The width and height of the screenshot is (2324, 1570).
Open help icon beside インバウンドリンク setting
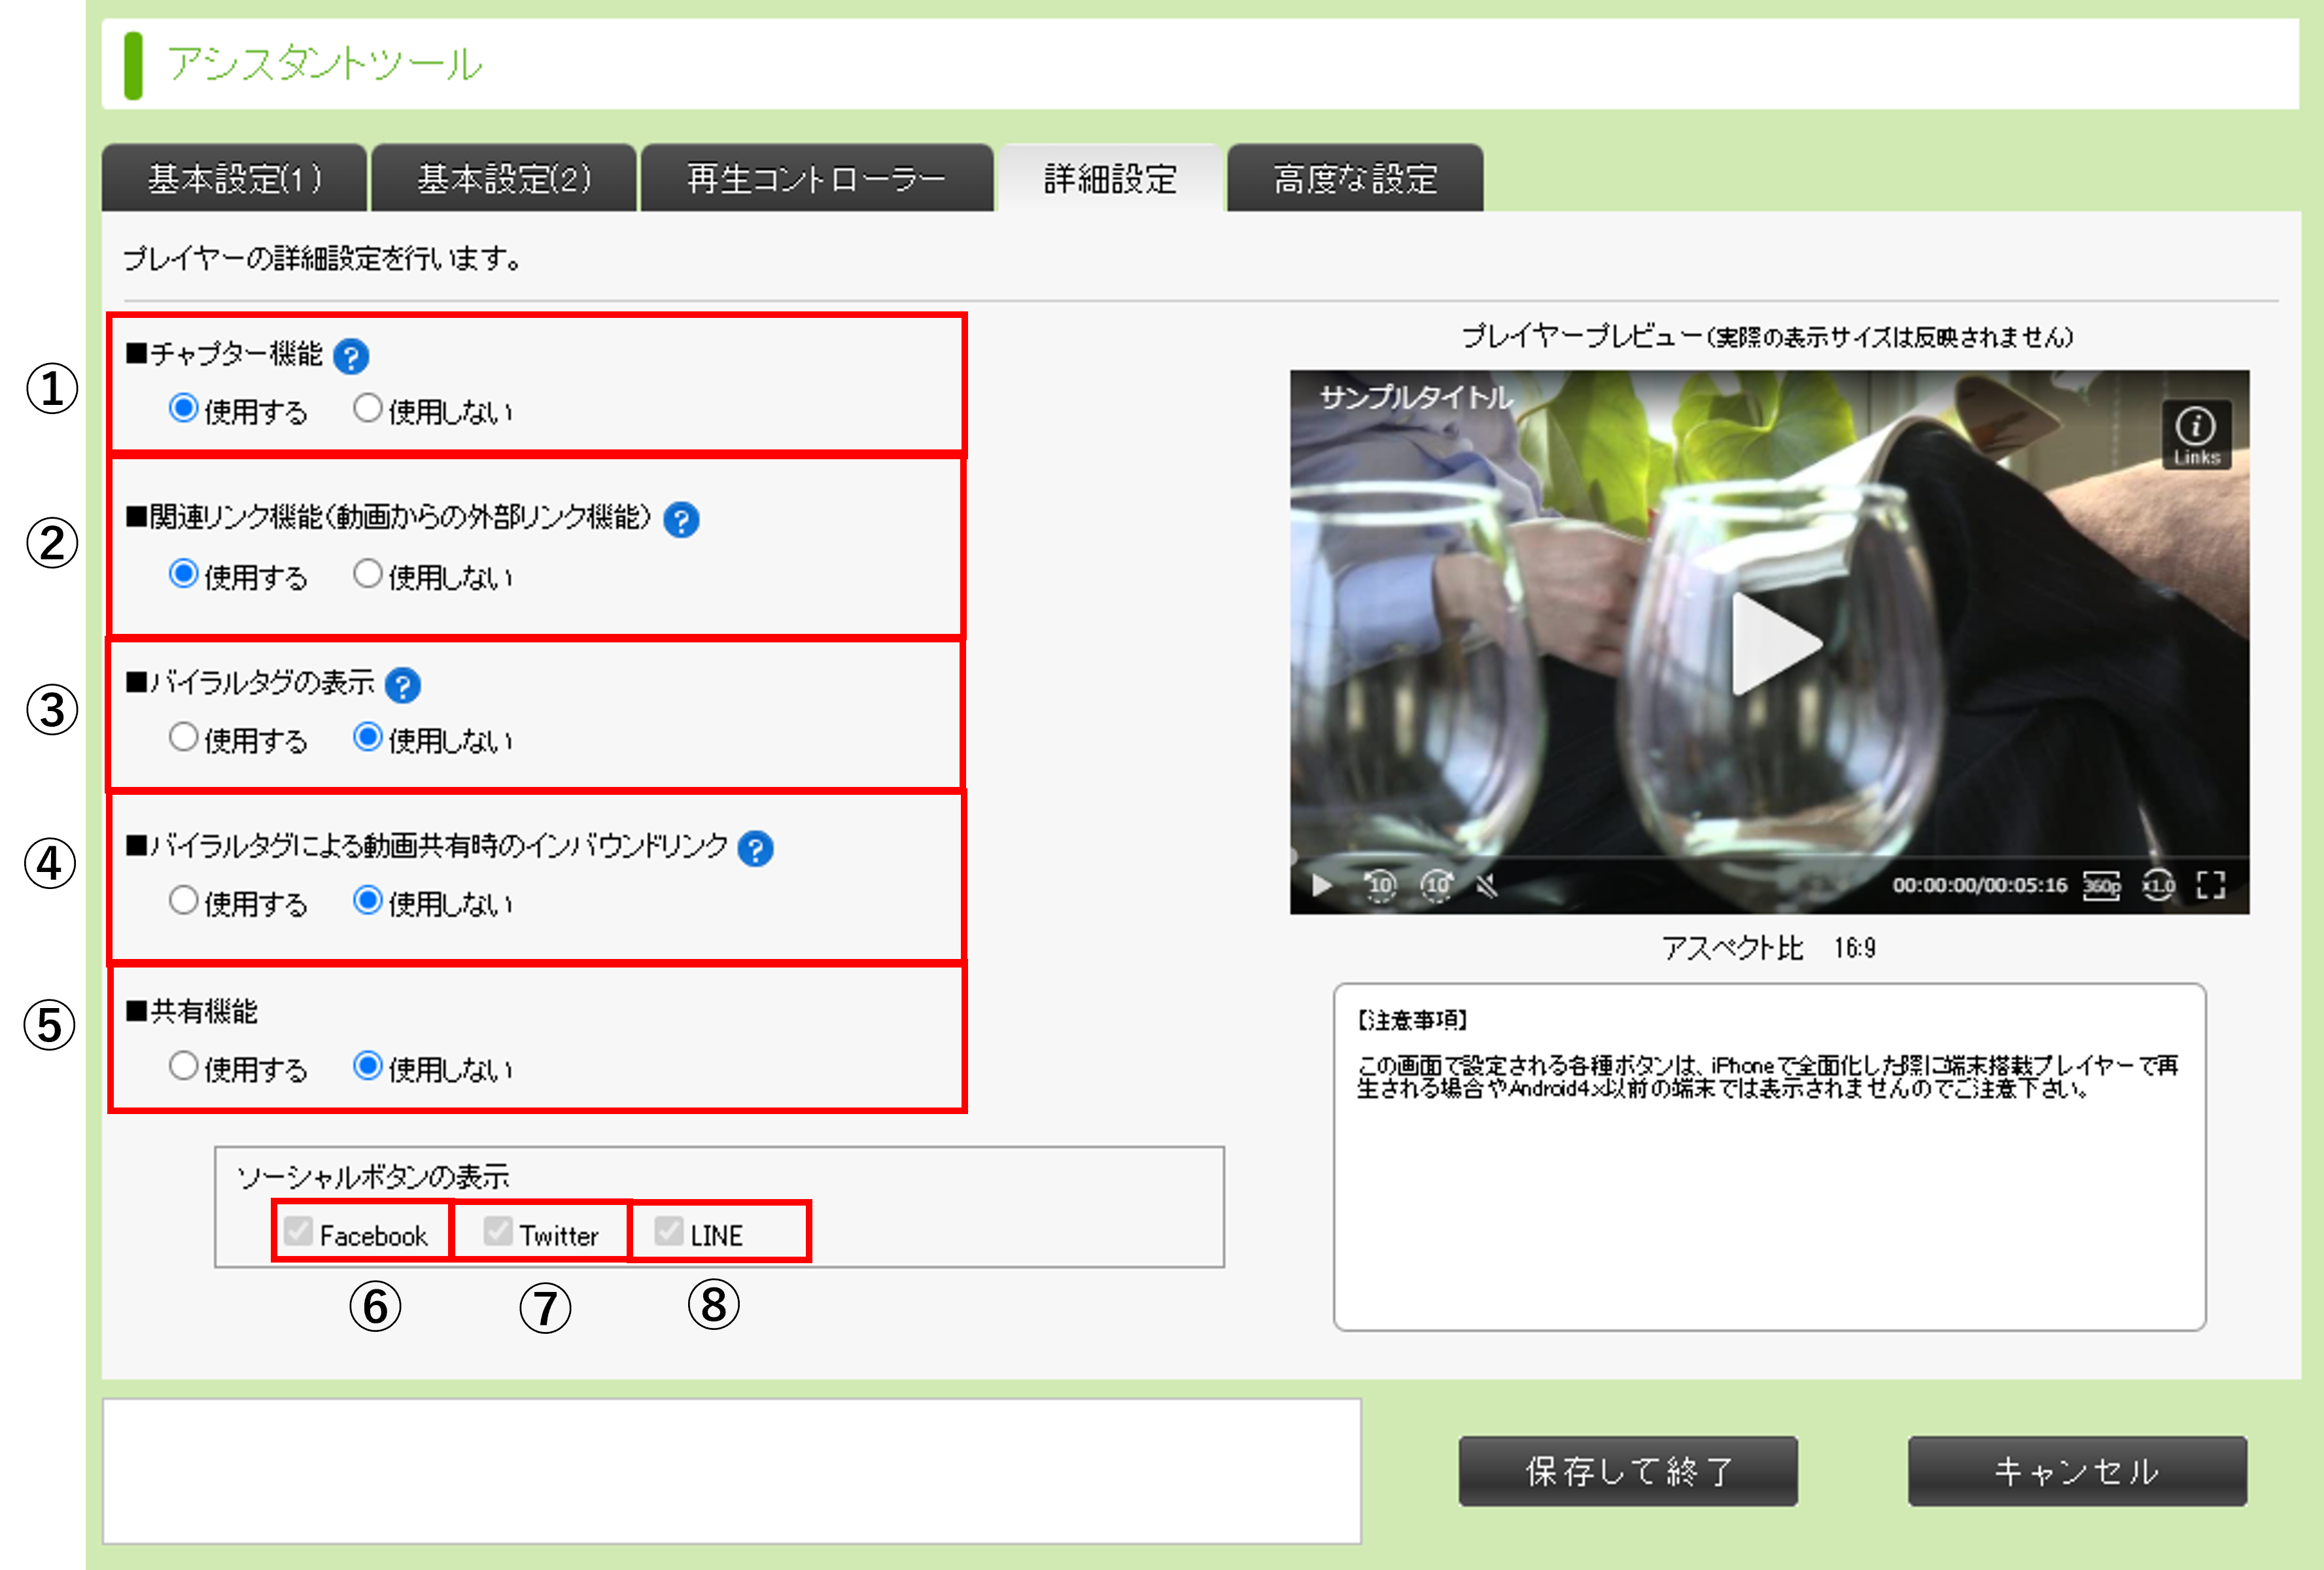[755, 849]
